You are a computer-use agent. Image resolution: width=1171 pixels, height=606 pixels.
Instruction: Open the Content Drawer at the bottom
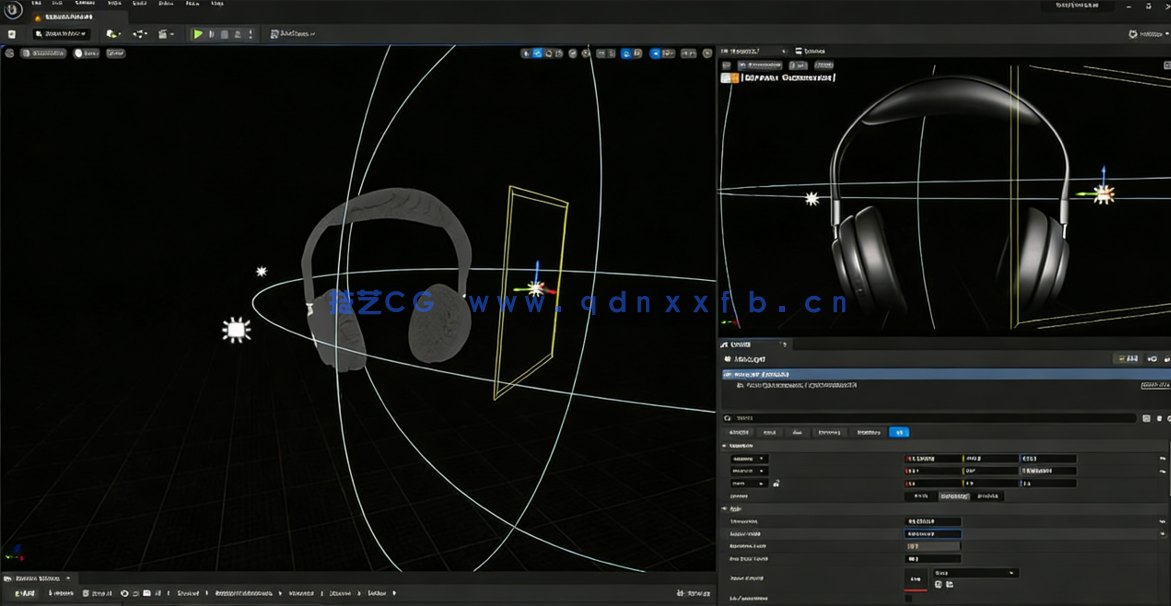pos(35,578)
